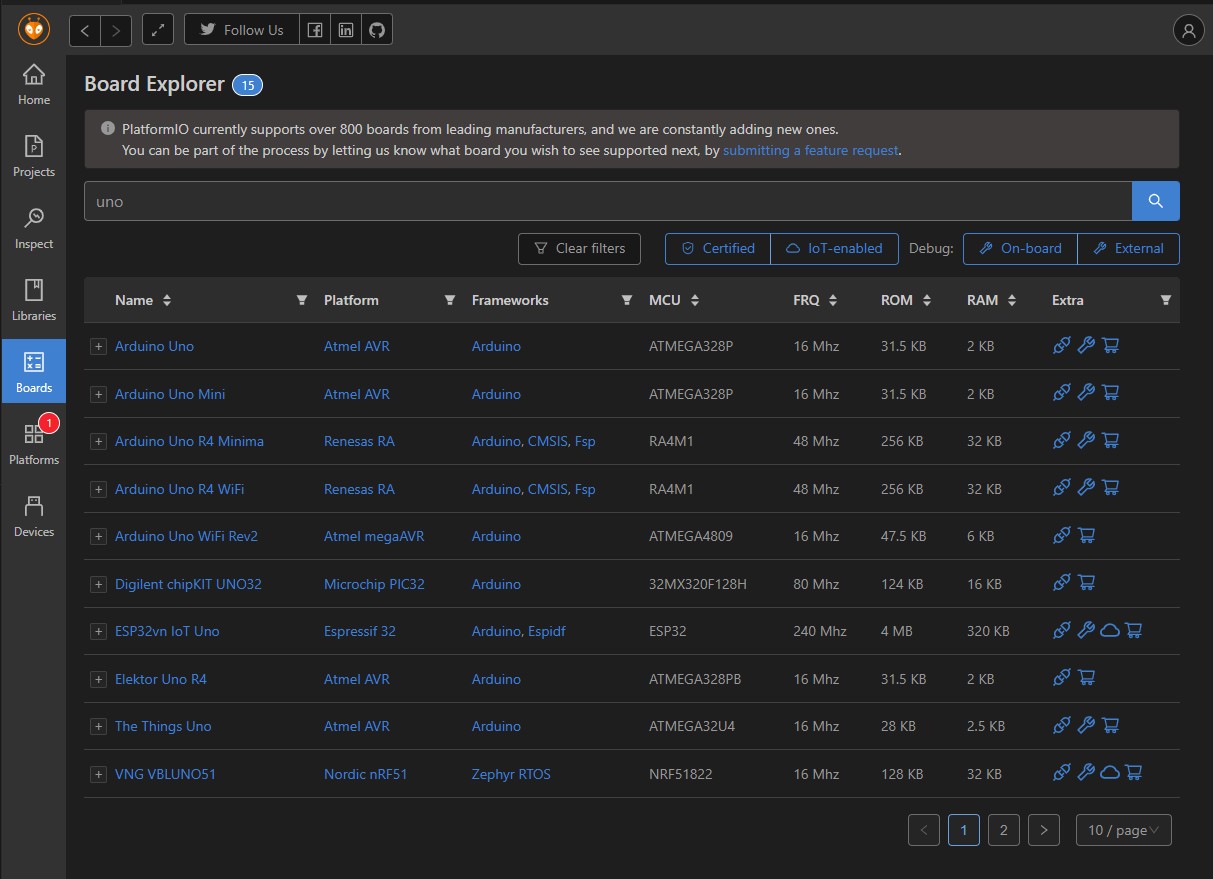
Task: Open the Nordic nRF51 platform link
Action: (x=365, y=774)
